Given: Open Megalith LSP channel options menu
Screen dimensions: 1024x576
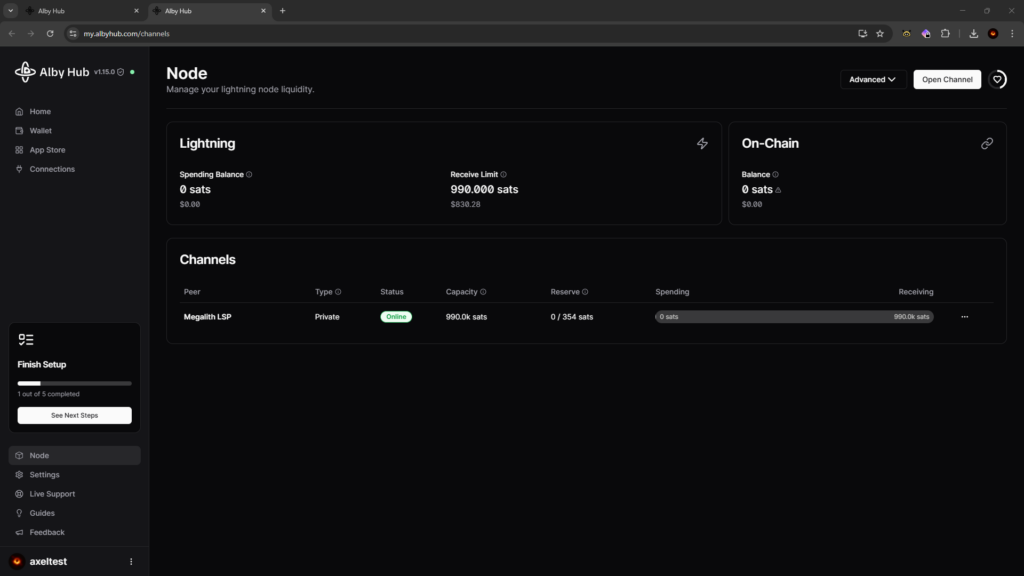Looking at the screenshot, I should pyautogui.click(x=965, y=317).
